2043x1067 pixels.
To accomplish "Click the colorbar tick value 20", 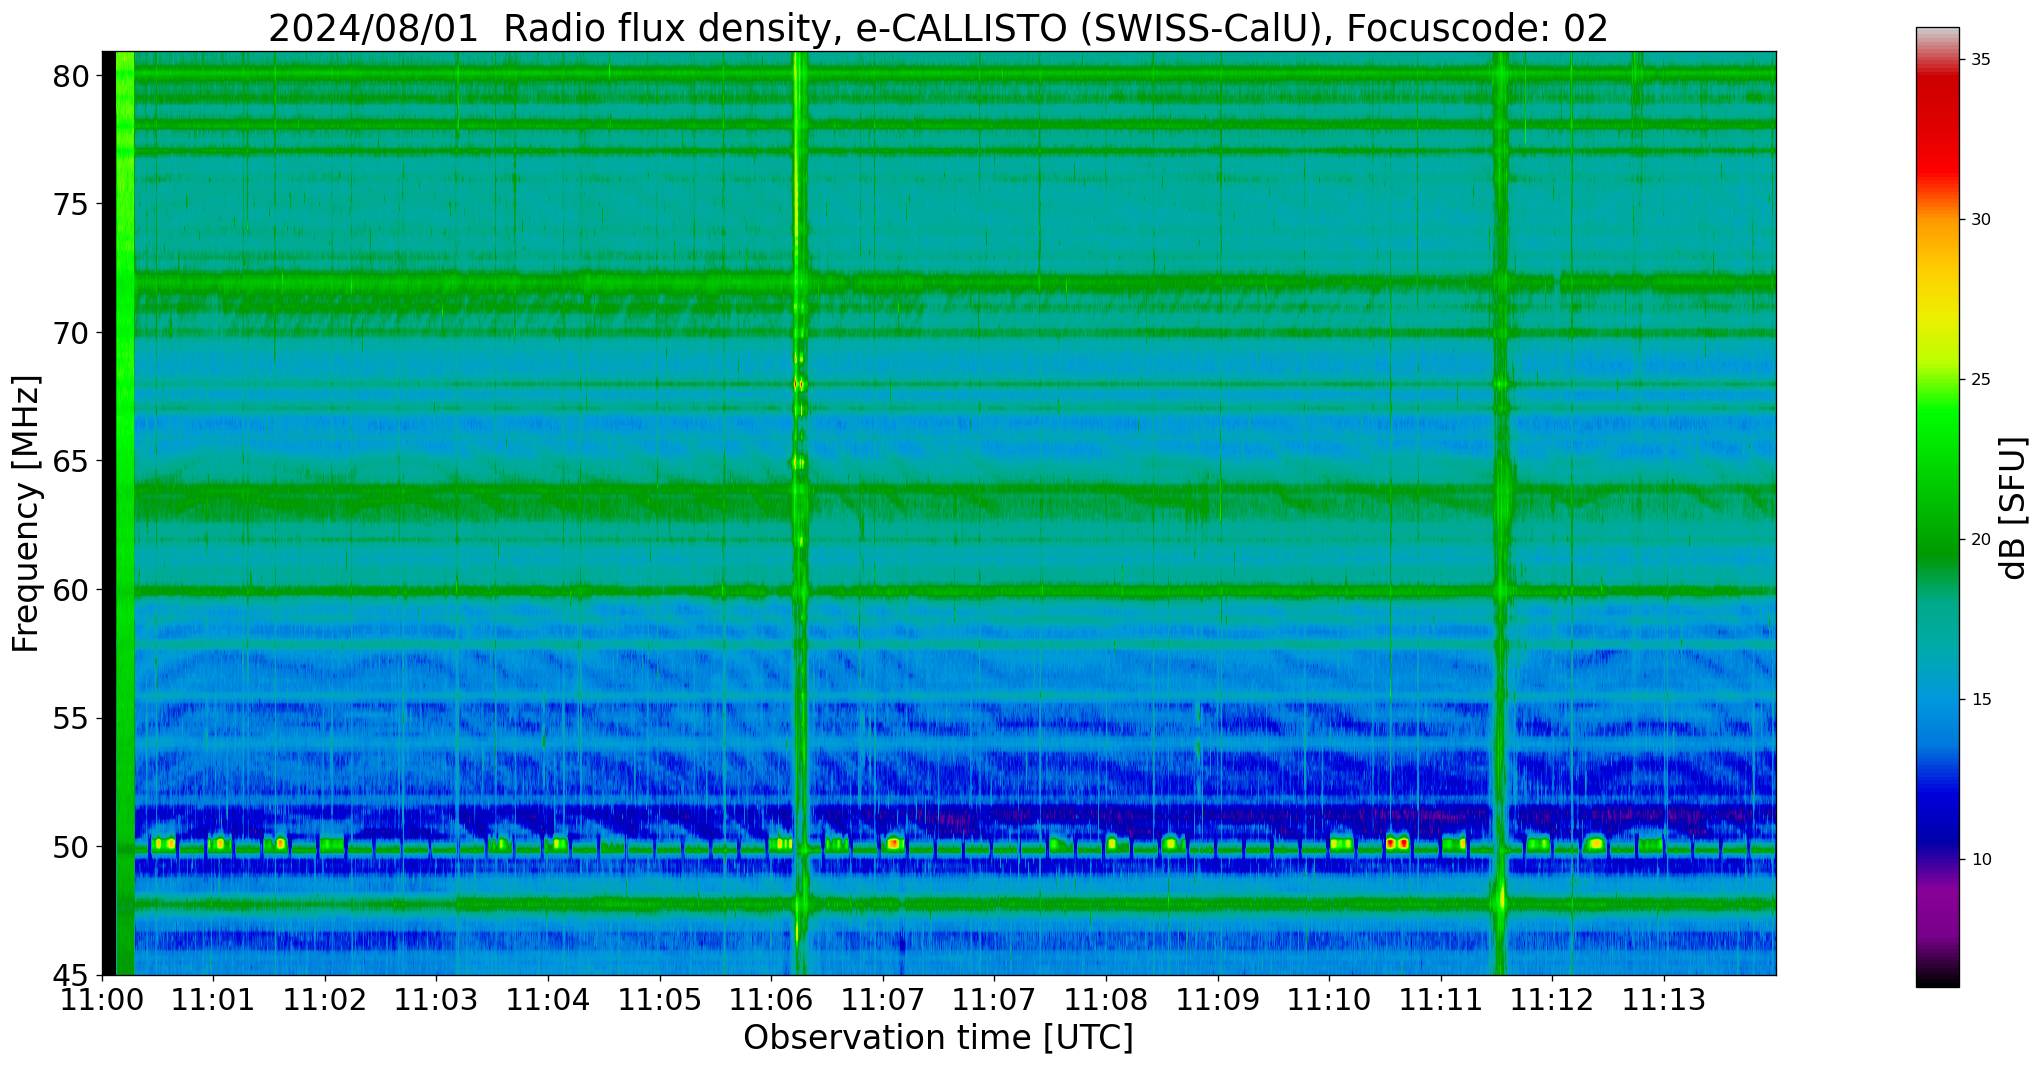I will click(x=1980, y=540).
